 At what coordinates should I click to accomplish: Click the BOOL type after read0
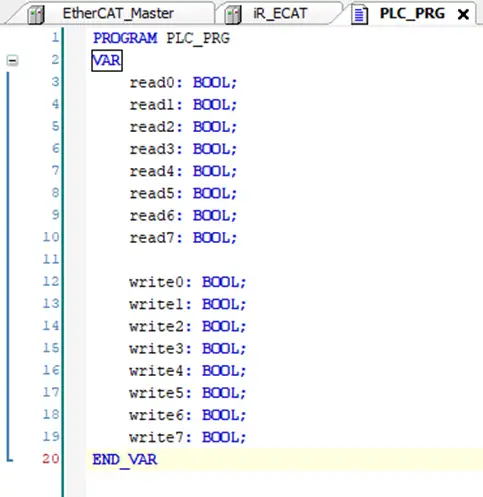[x=212, y=83]
